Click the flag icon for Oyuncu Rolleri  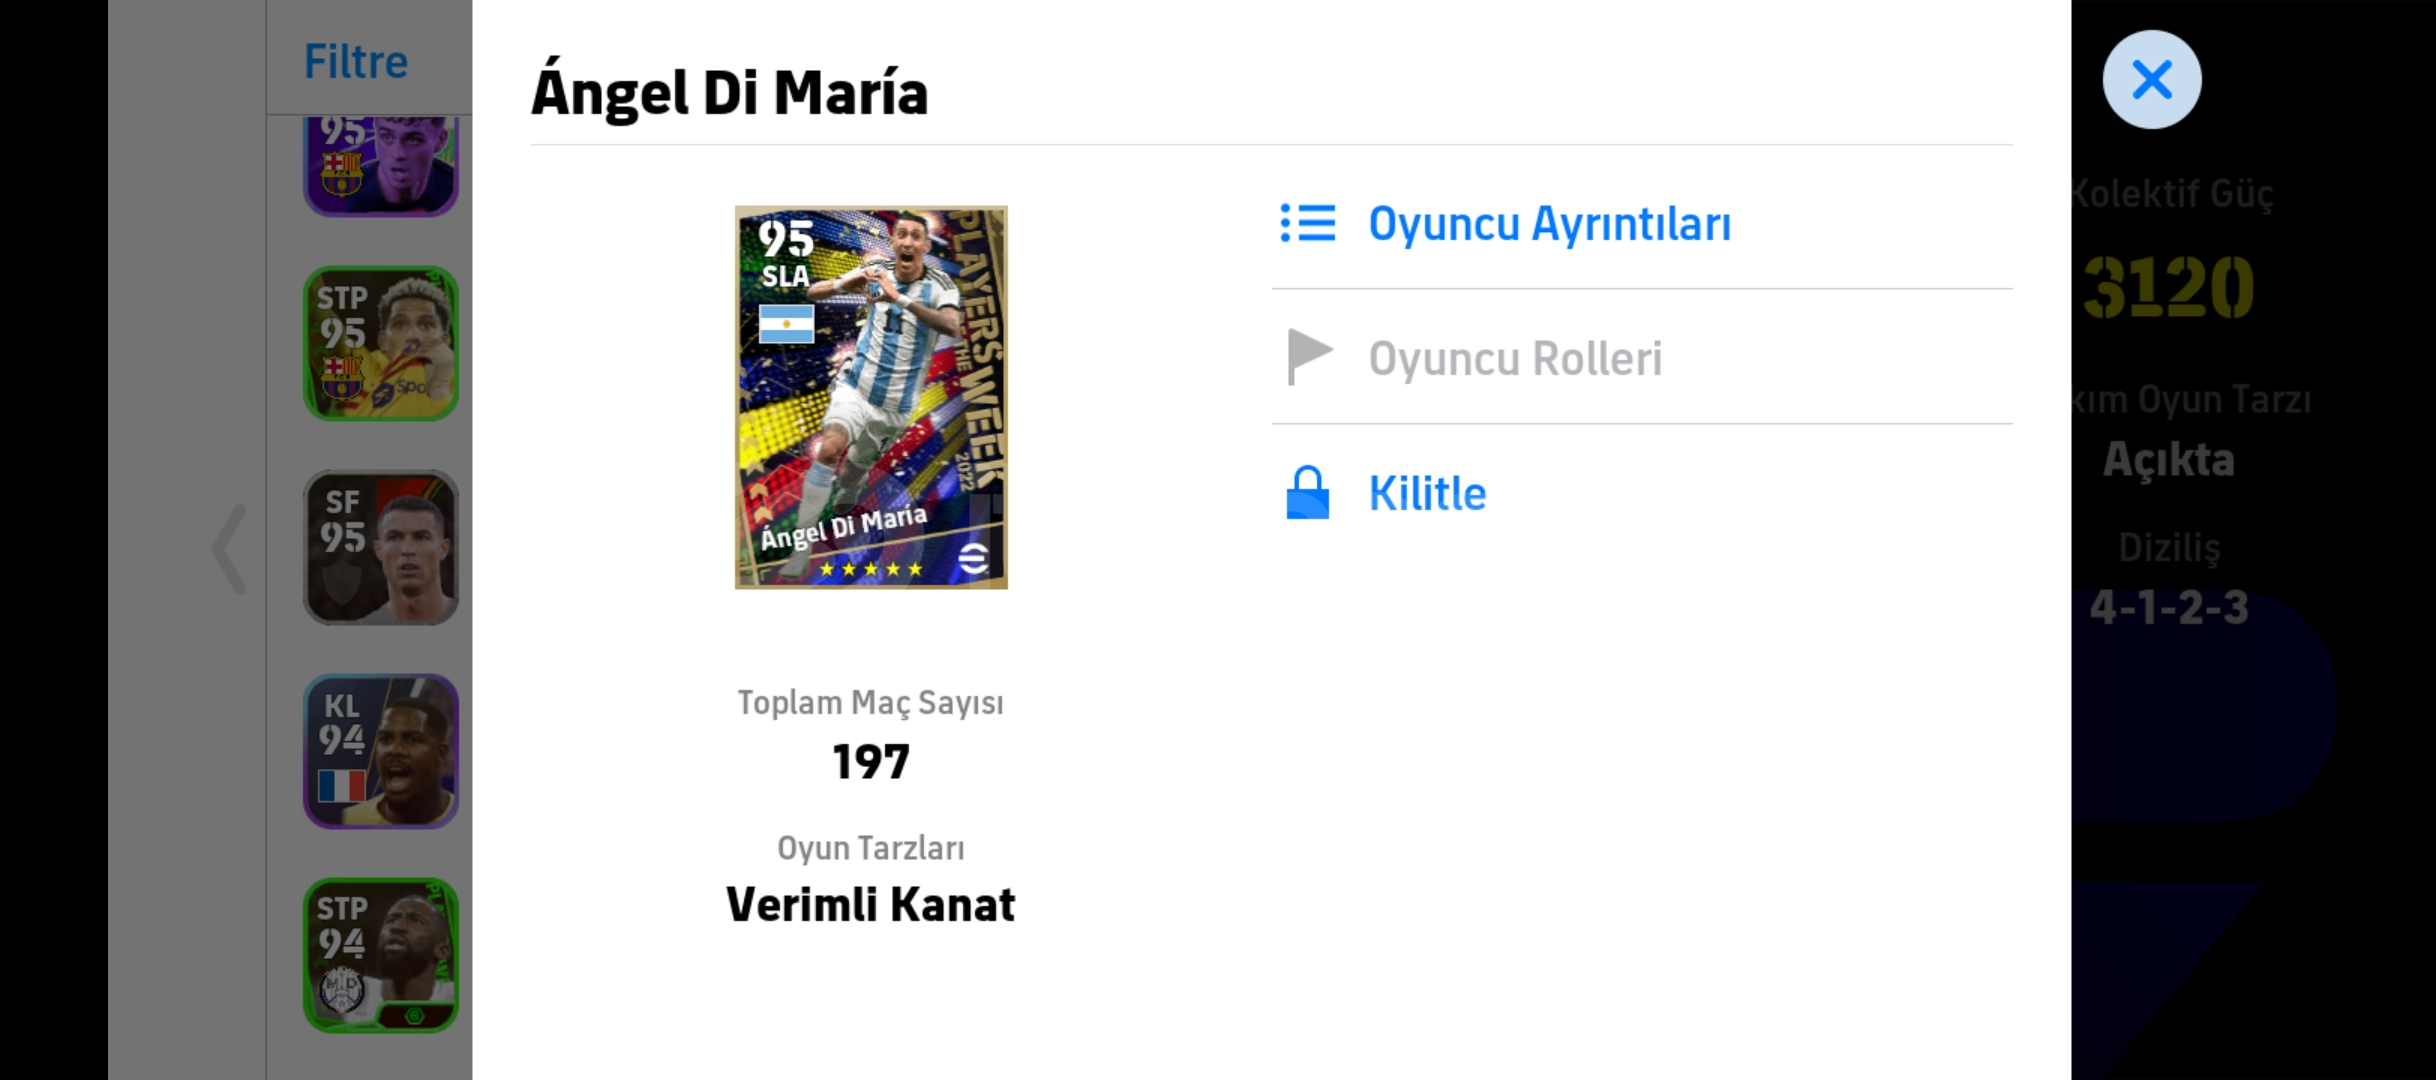(1309, 358)
